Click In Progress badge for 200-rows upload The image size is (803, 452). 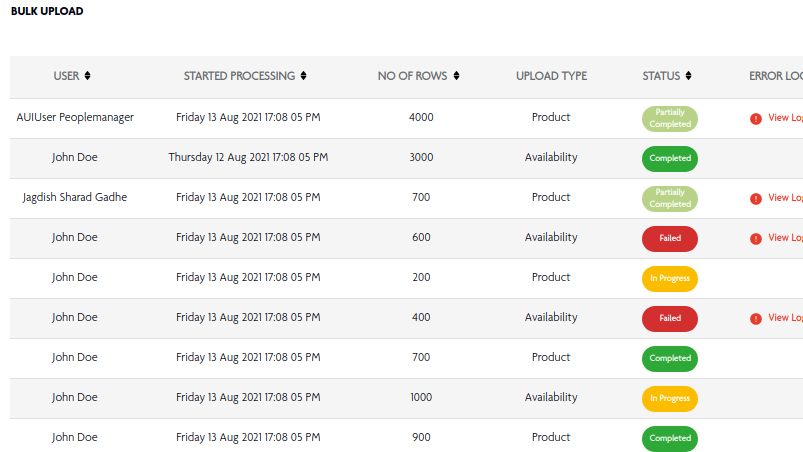[670, 278]
